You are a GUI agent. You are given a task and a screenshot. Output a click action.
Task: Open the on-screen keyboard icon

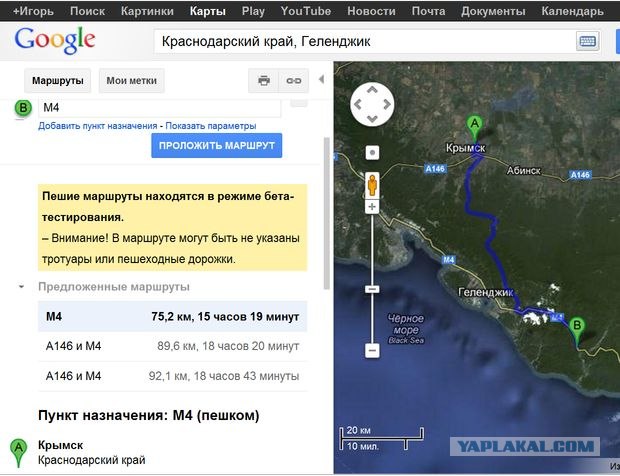tap(587, 41)
